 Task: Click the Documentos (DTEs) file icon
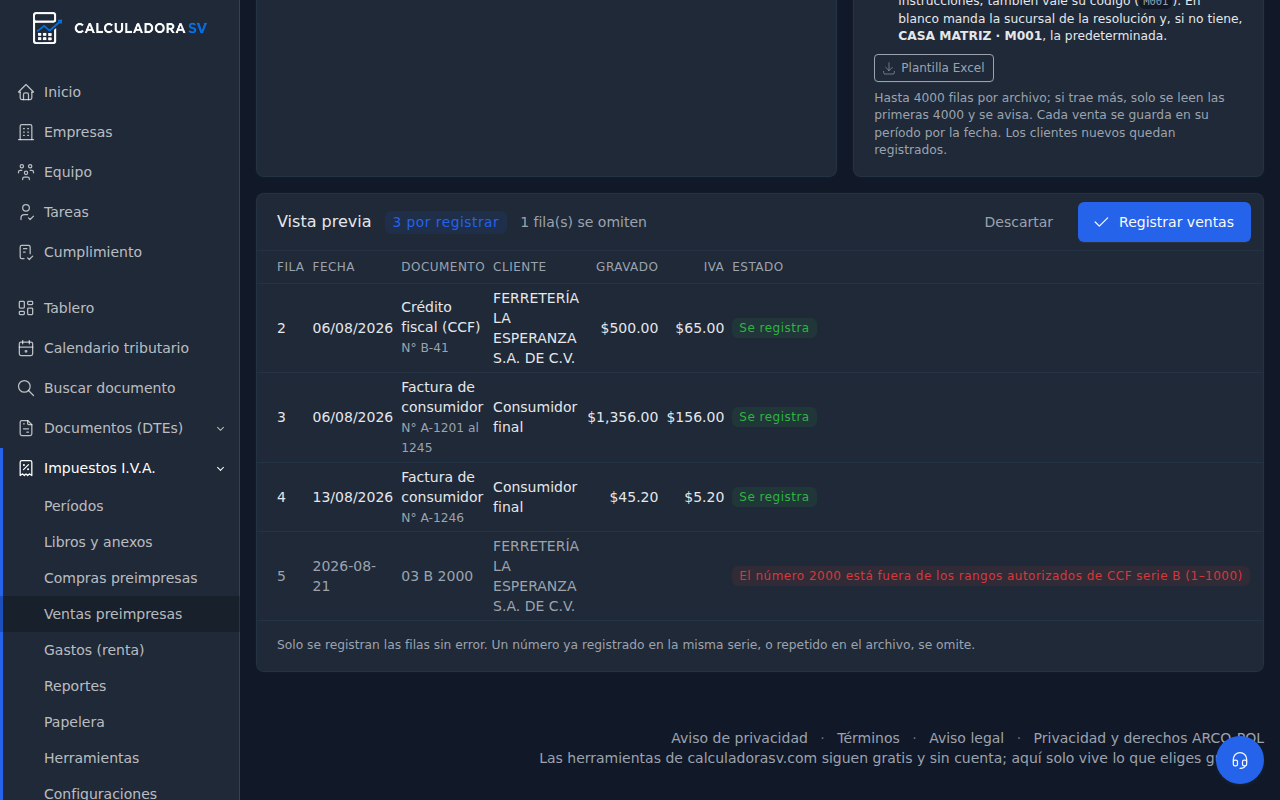pyautogui.click(x=26, y=428)
